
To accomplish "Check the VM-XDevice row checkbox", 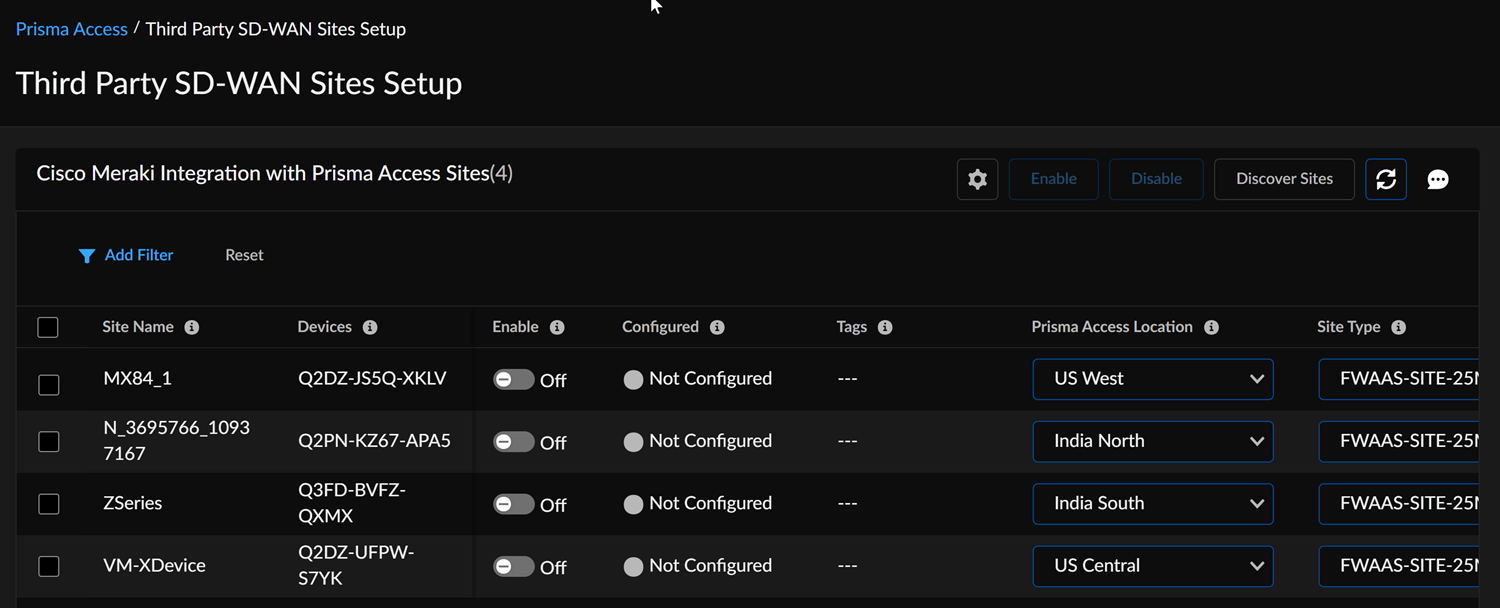I will click(48, 566).
